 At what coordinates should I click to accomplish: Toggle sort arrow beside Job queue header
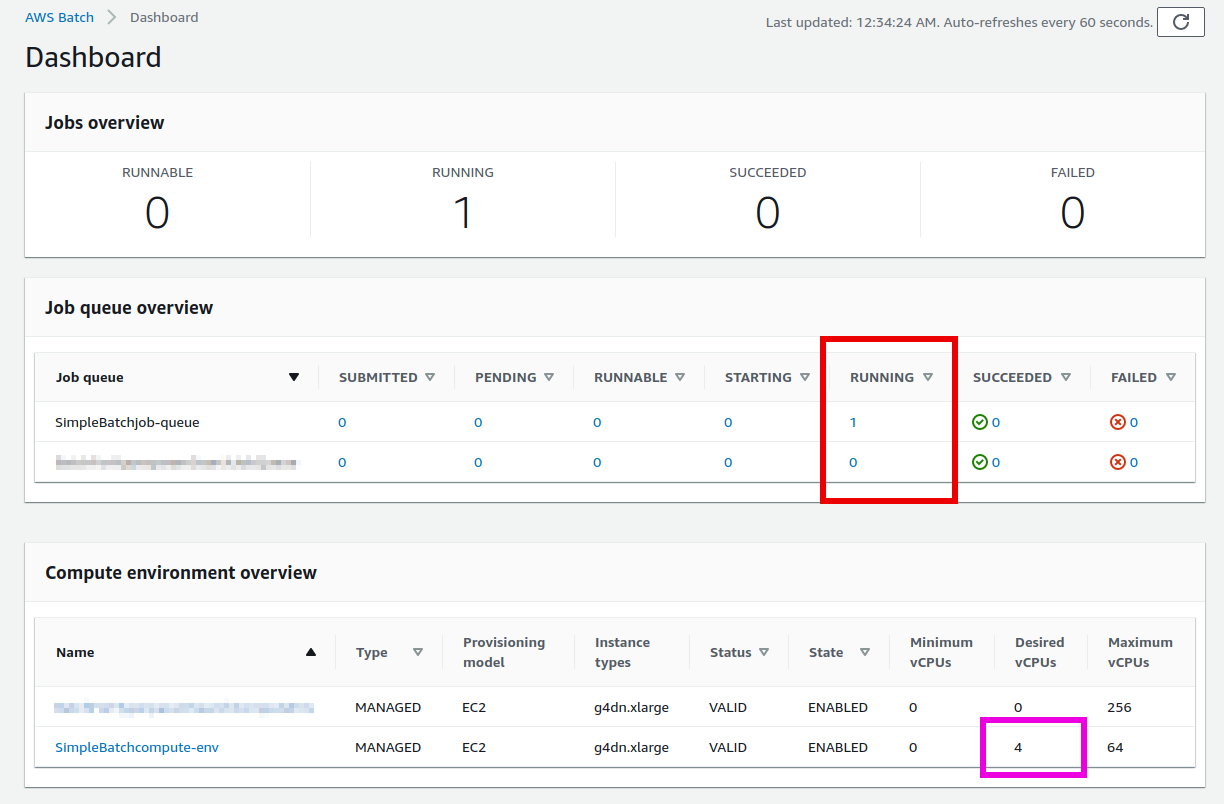294,377
